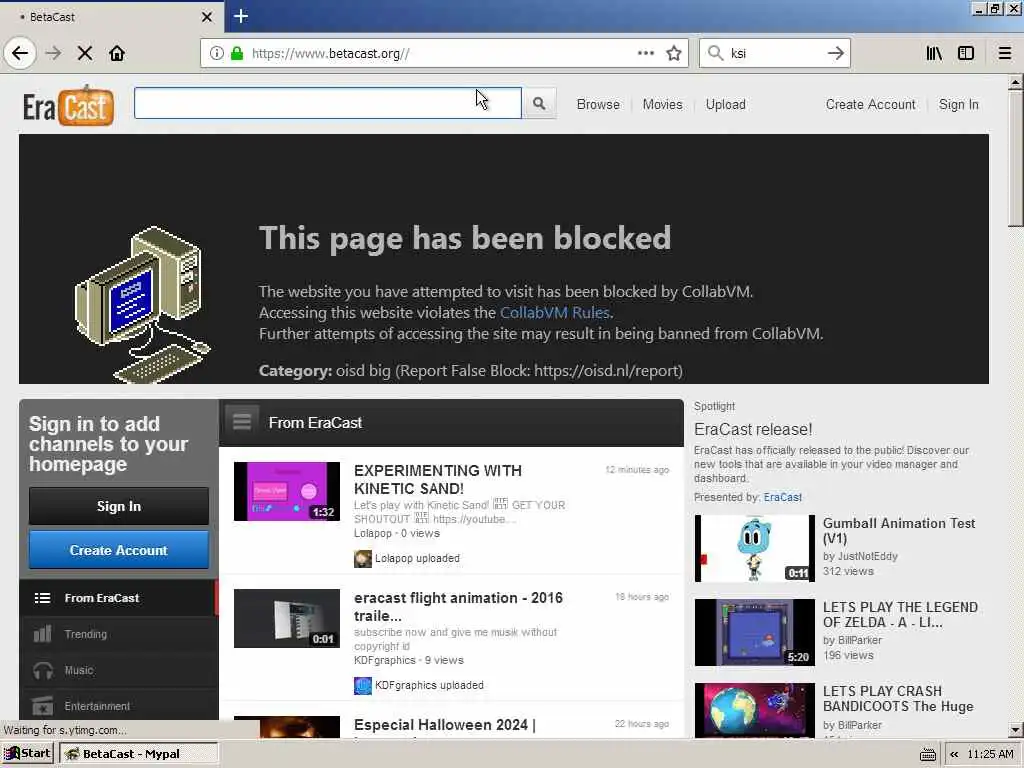Click the Presented by EraCast link
The width and height of the screenshot is (1024, 768).
tap(782, 497)
